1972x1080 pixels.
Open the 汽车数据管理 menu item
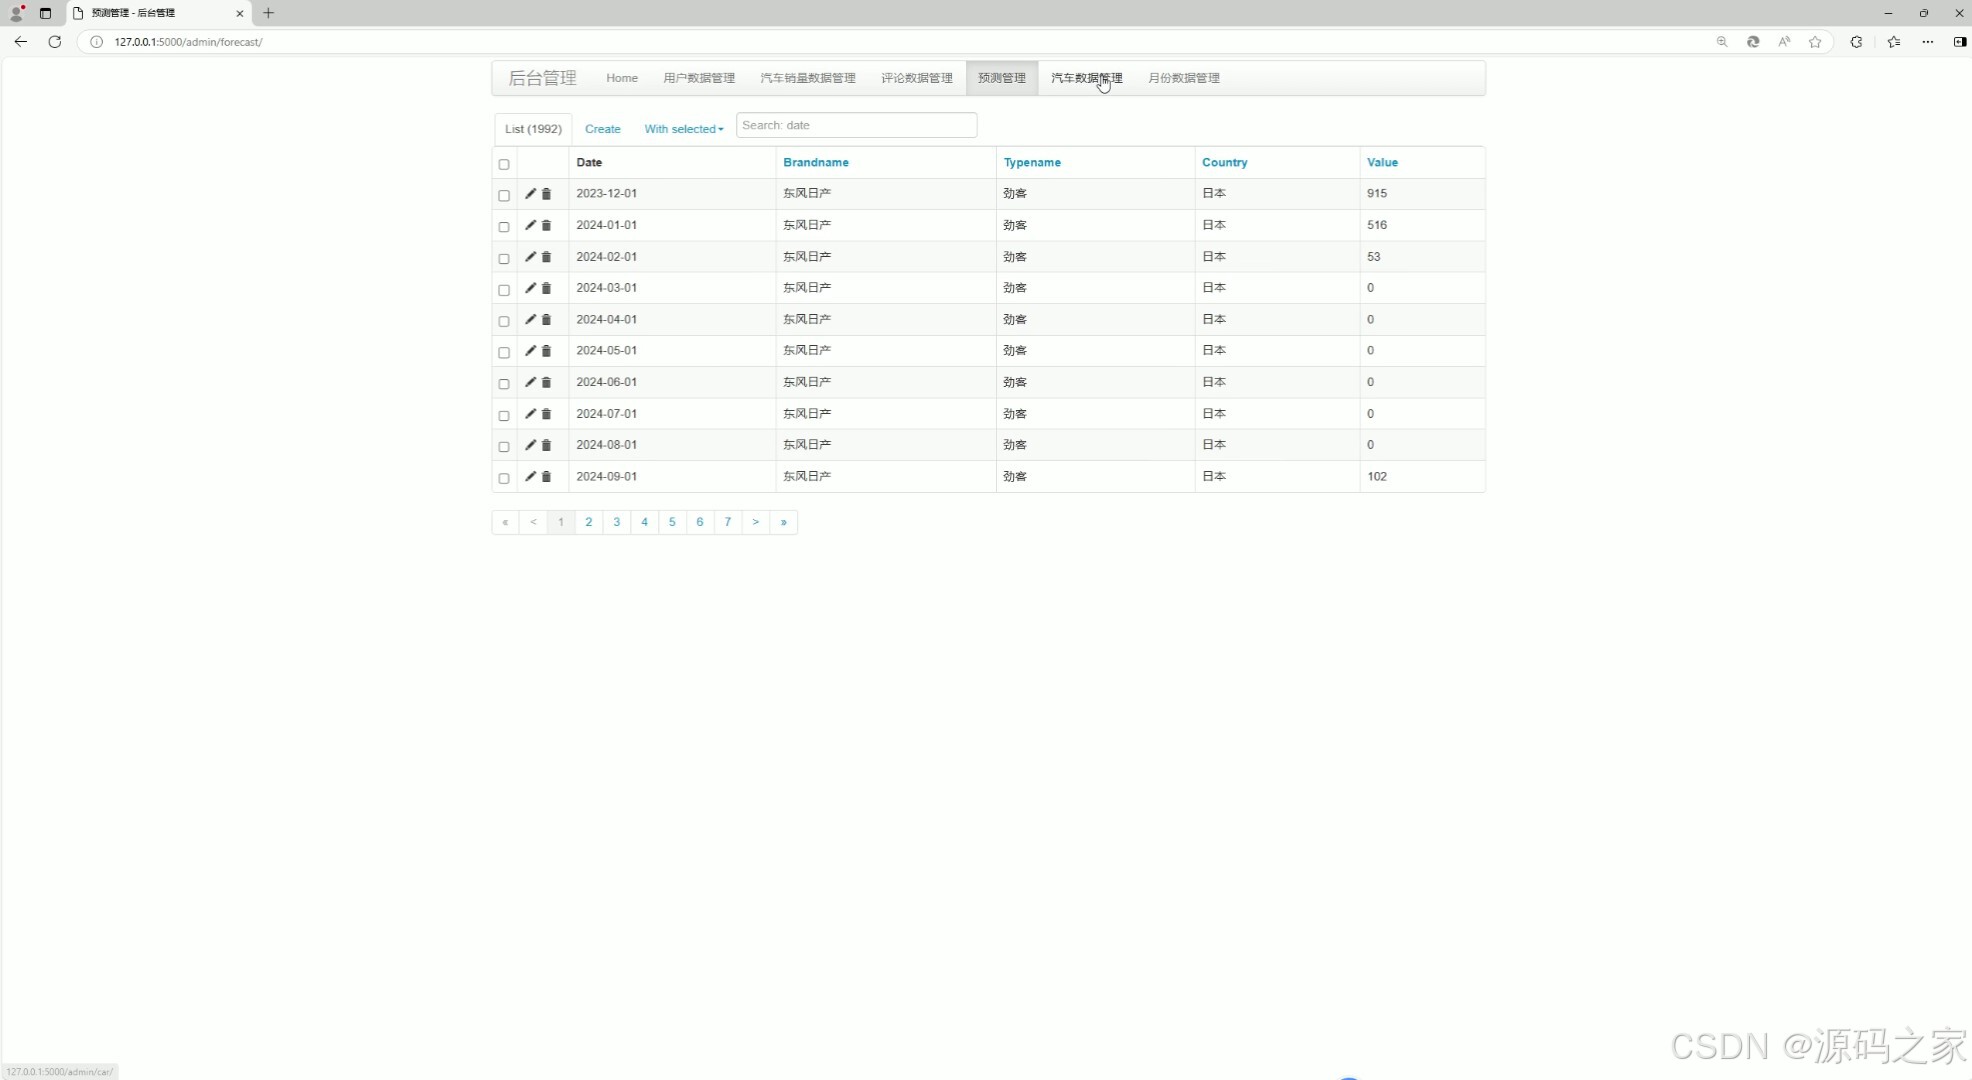point(1086,78)
